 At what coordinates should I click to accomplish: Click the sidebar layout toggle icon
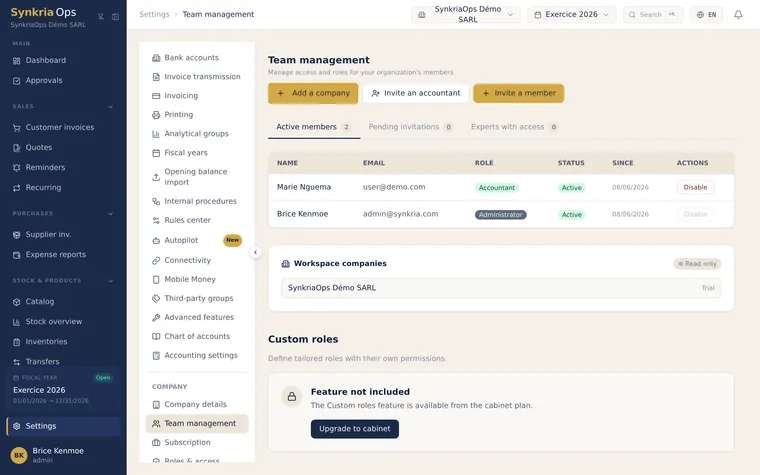click(x=115, y=16)
